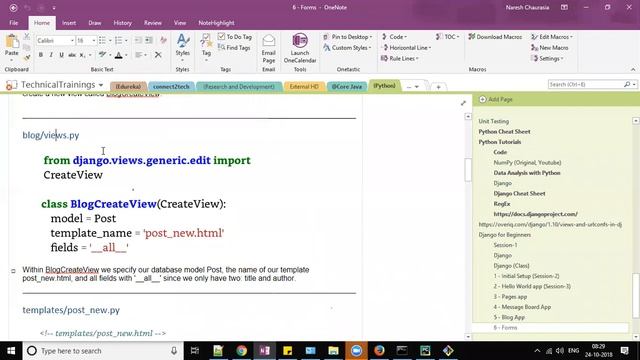
Task: Add a To Do Tag
Action: [235, 37]
